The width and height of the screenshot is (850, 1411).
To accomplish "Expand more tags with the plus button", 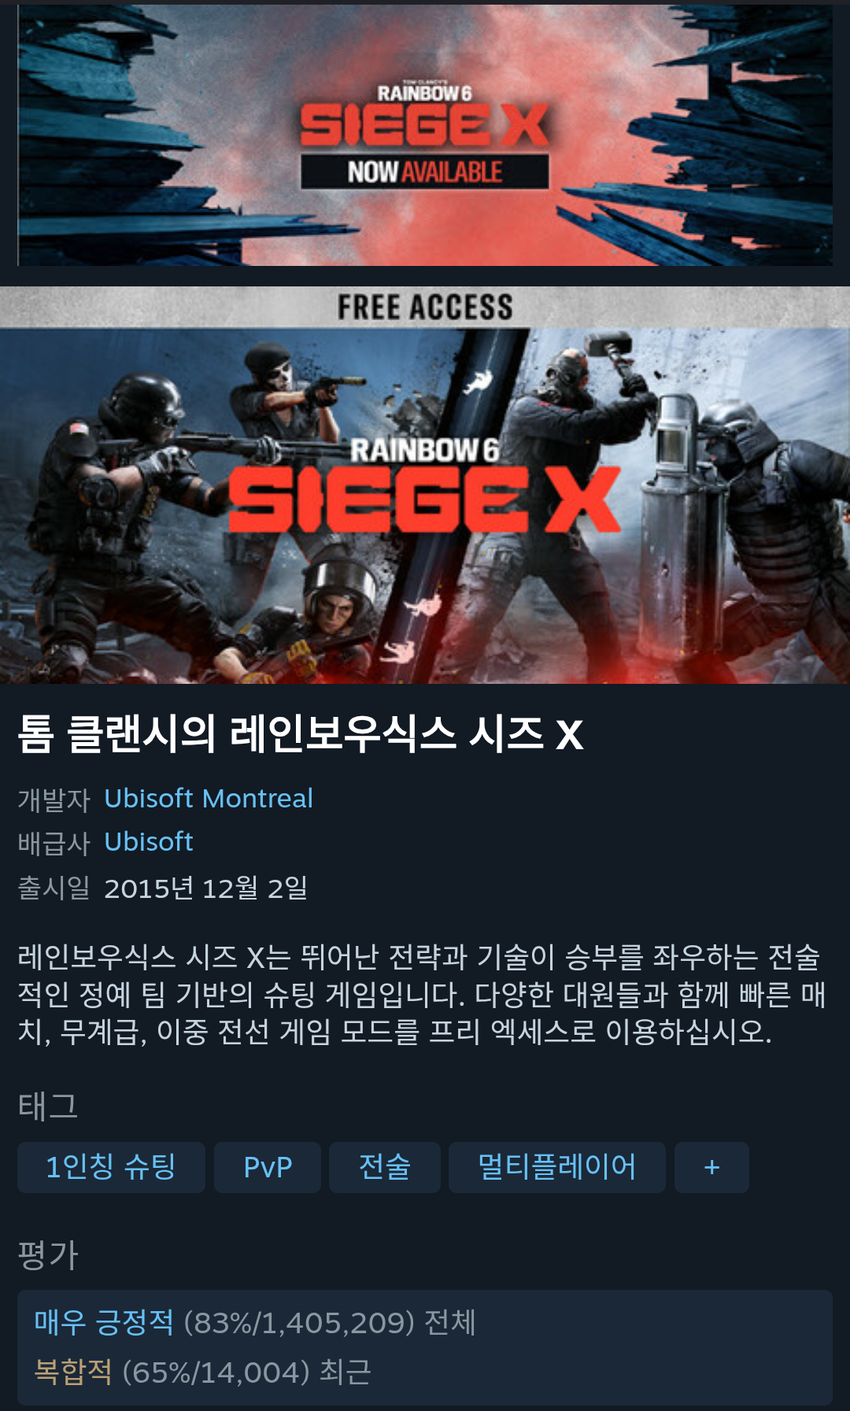I will (x=712, y=1167).
